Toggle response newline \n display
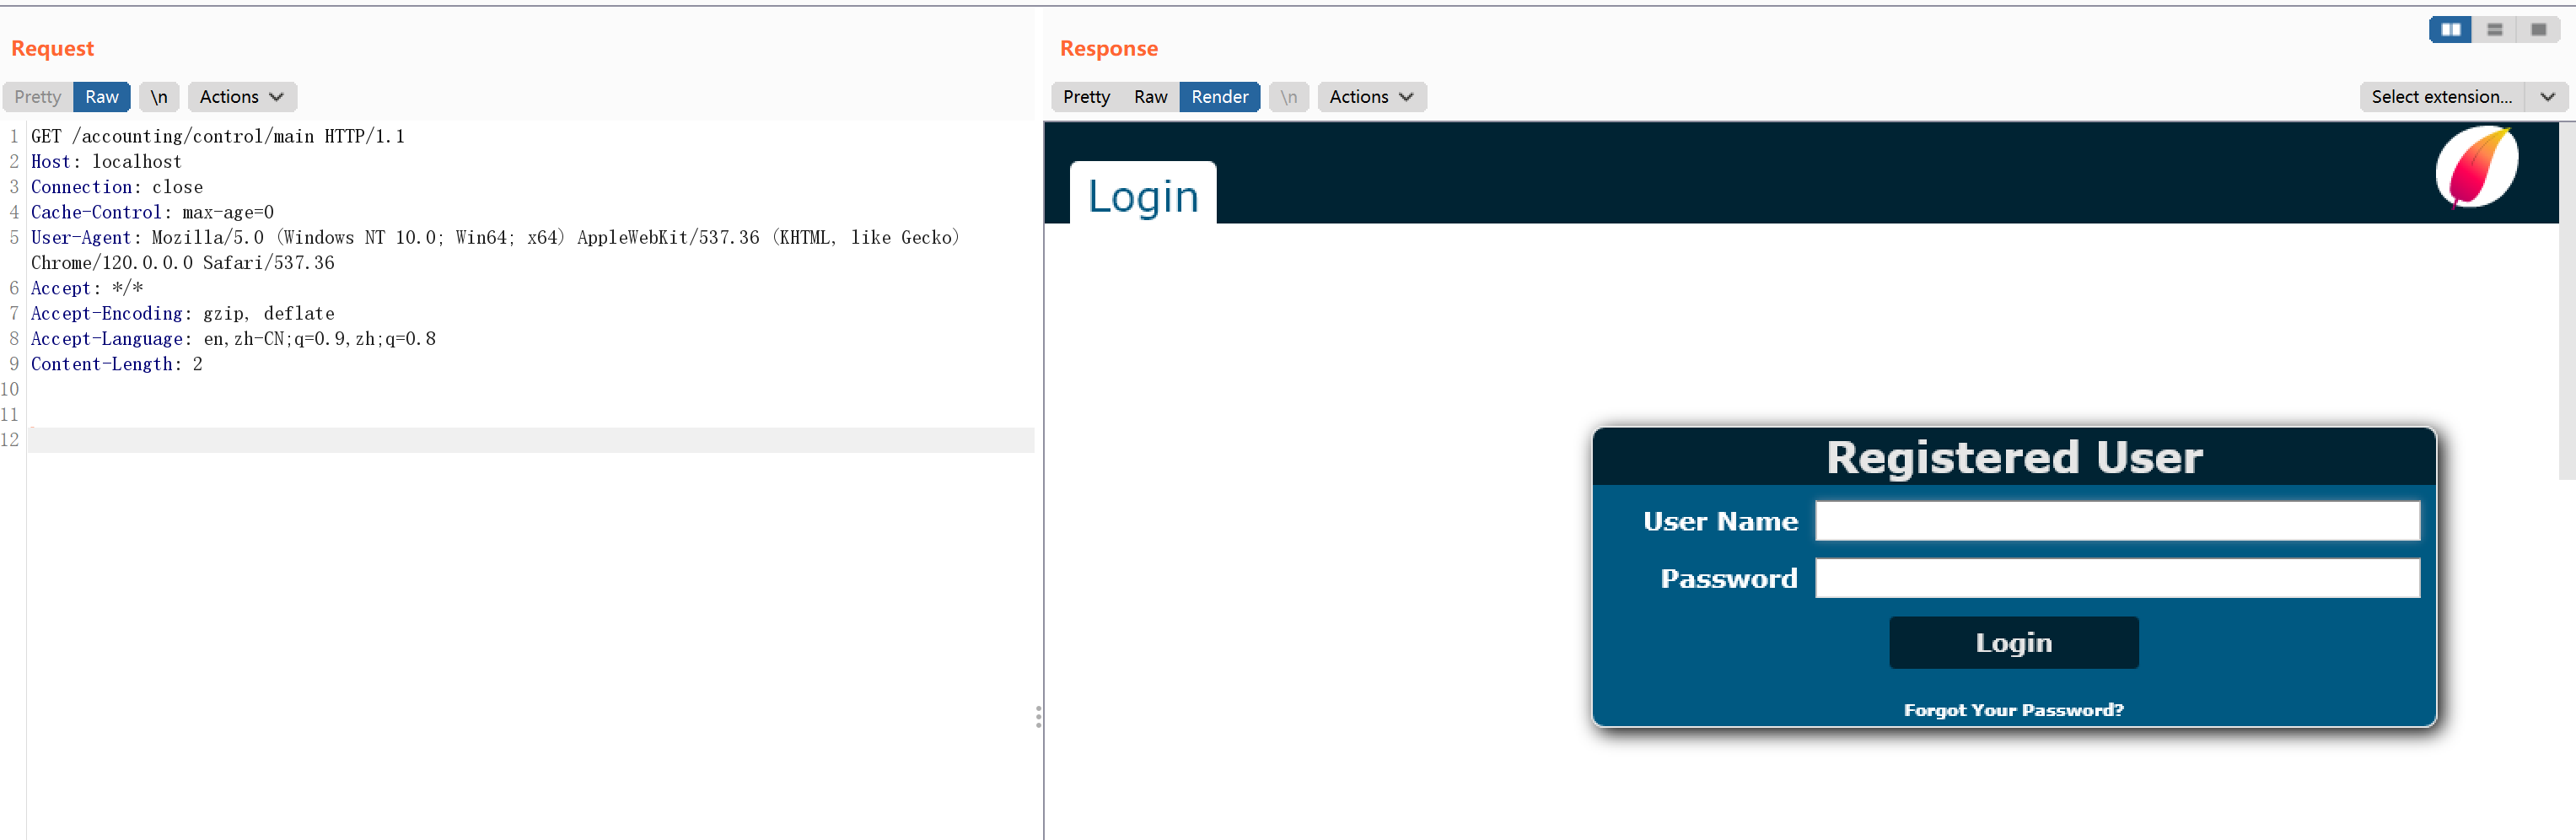 point(1288,97)
